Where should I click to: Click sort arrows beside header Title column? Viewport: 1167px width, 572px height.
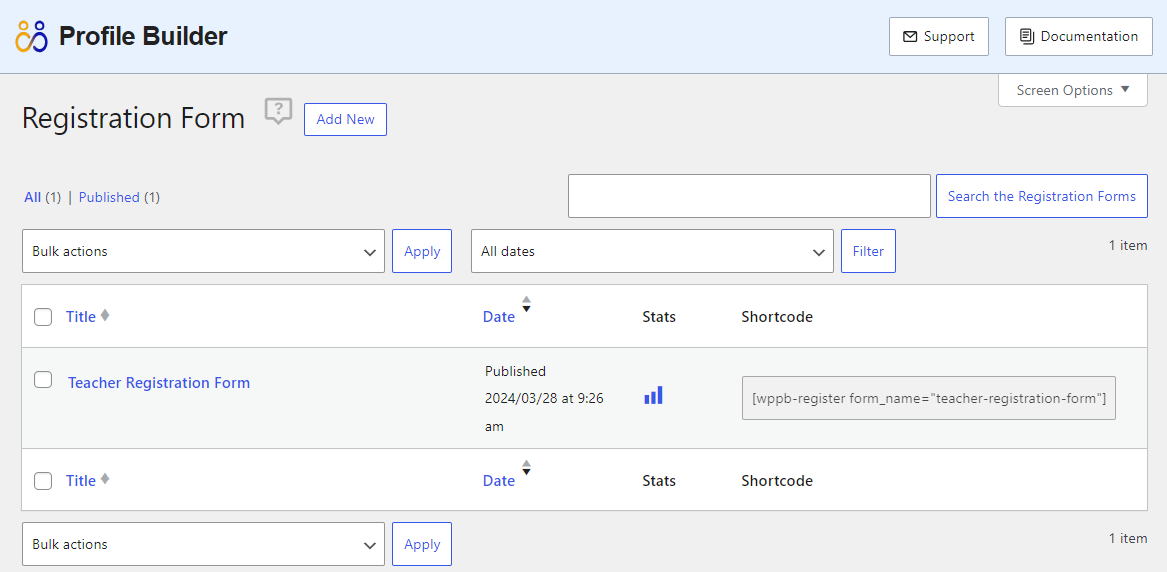[x=105, y=315]
